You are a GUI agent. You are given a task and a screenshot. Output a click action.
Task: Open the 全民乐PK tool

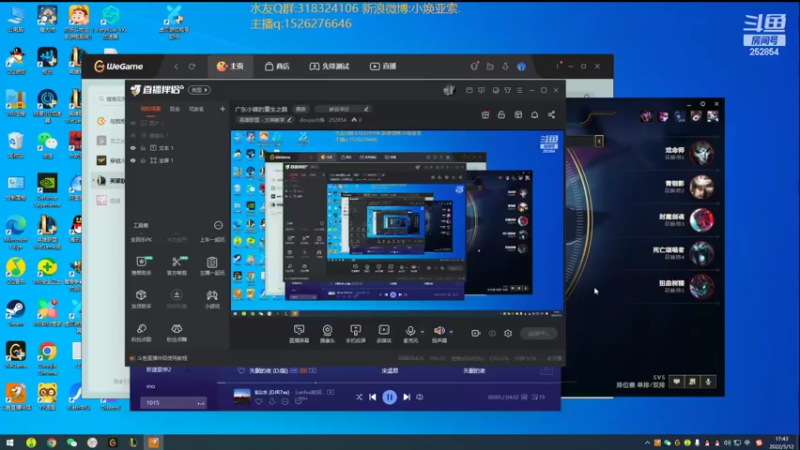coord(141,240)
